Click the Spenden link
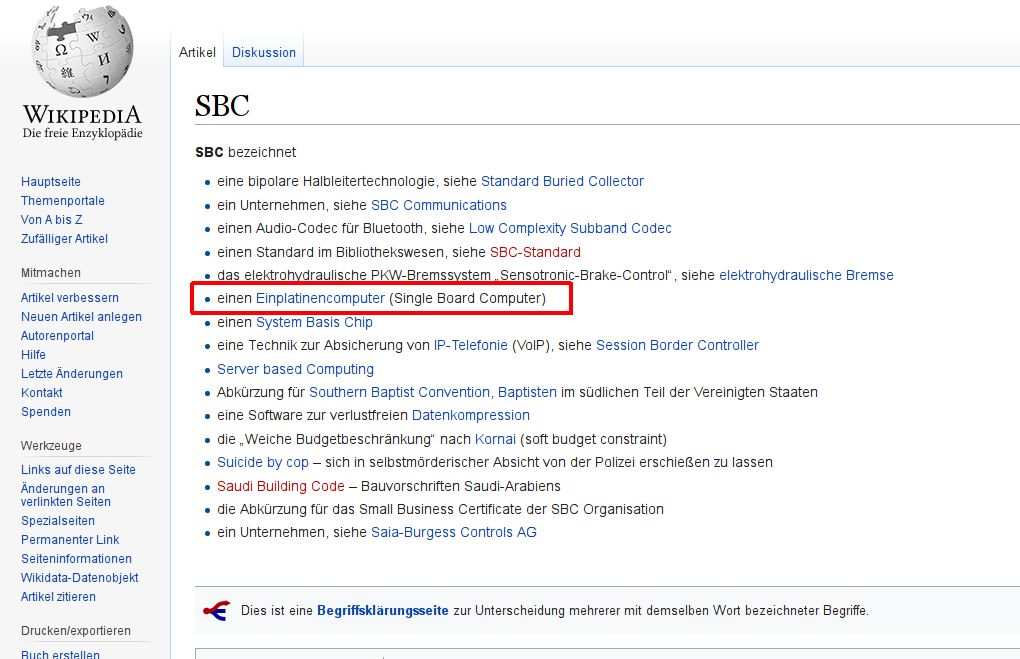The width and height of the screenshot is (1020, 659). pyautogui.click(x=46, y=411)
